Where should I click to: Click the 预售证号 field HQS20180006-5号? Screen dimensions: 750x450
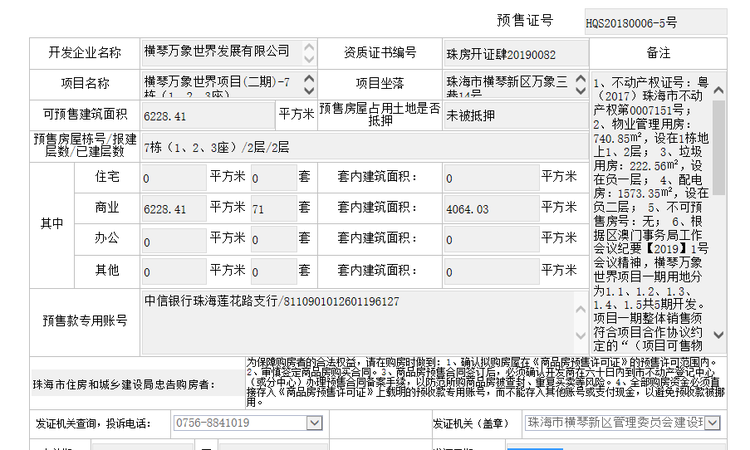tap(655, 22)
